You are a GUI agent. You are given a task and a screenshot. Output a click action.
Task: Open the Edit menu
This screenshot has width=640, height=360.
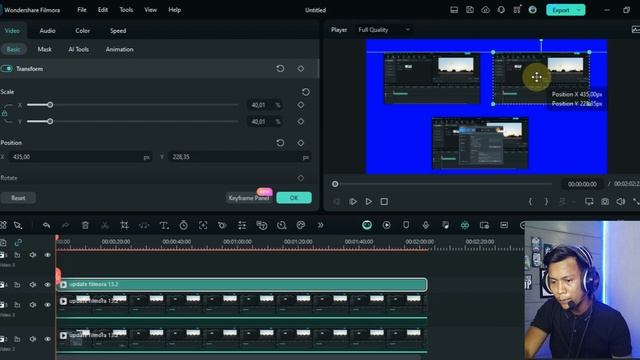tap(103, 10)
